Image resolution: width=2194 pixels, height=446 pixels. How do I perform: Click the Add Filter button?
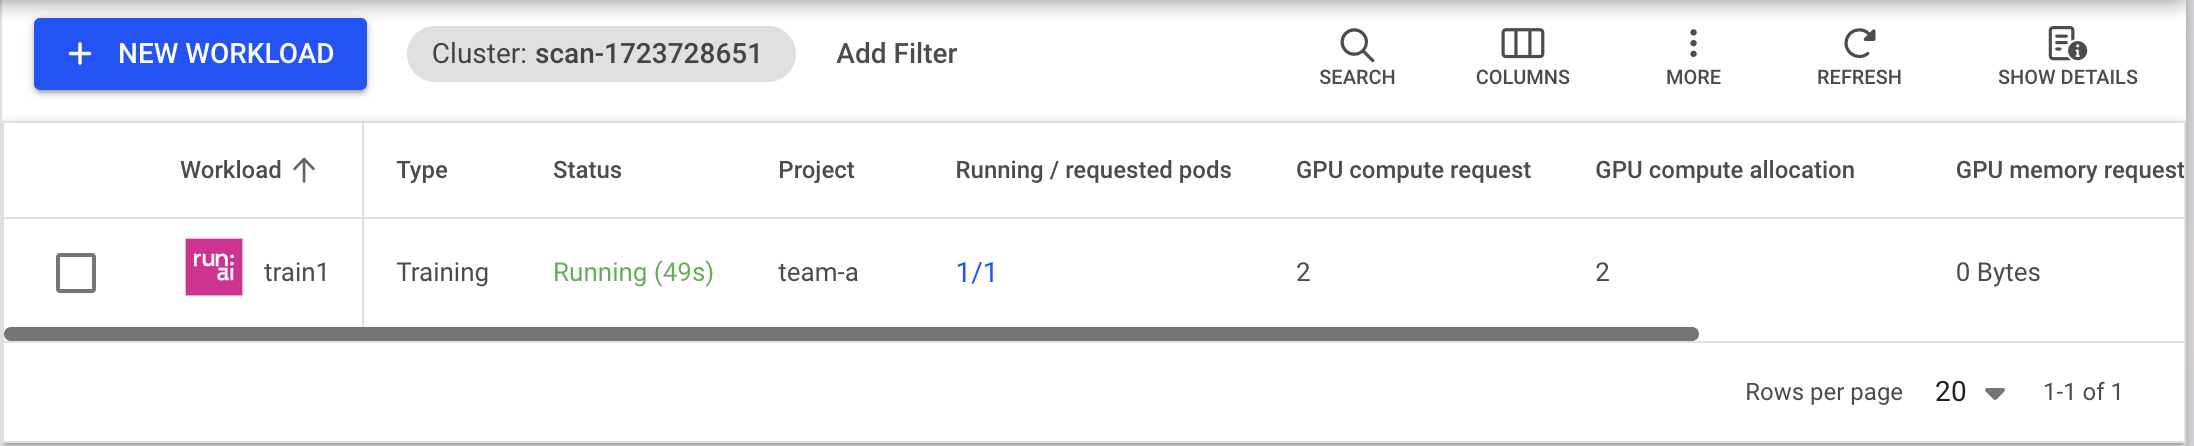(897, 54)
